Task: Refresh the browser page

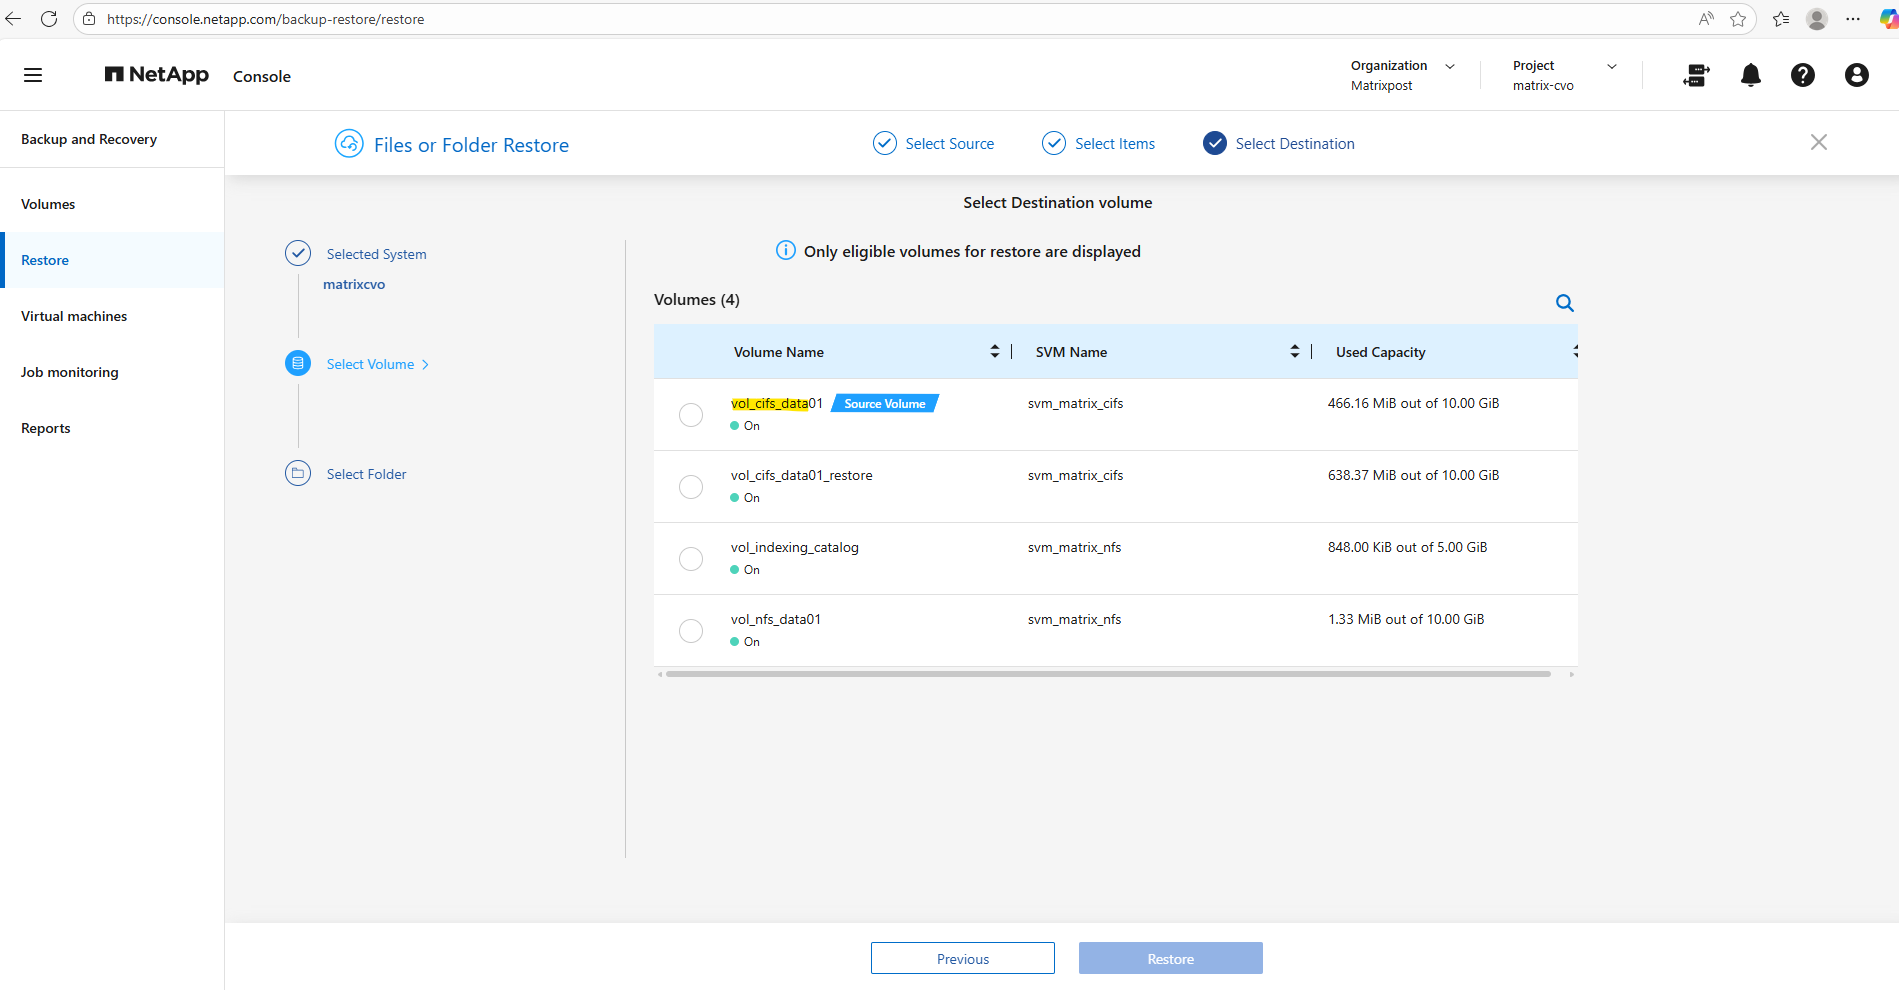Action: (49, 19)
